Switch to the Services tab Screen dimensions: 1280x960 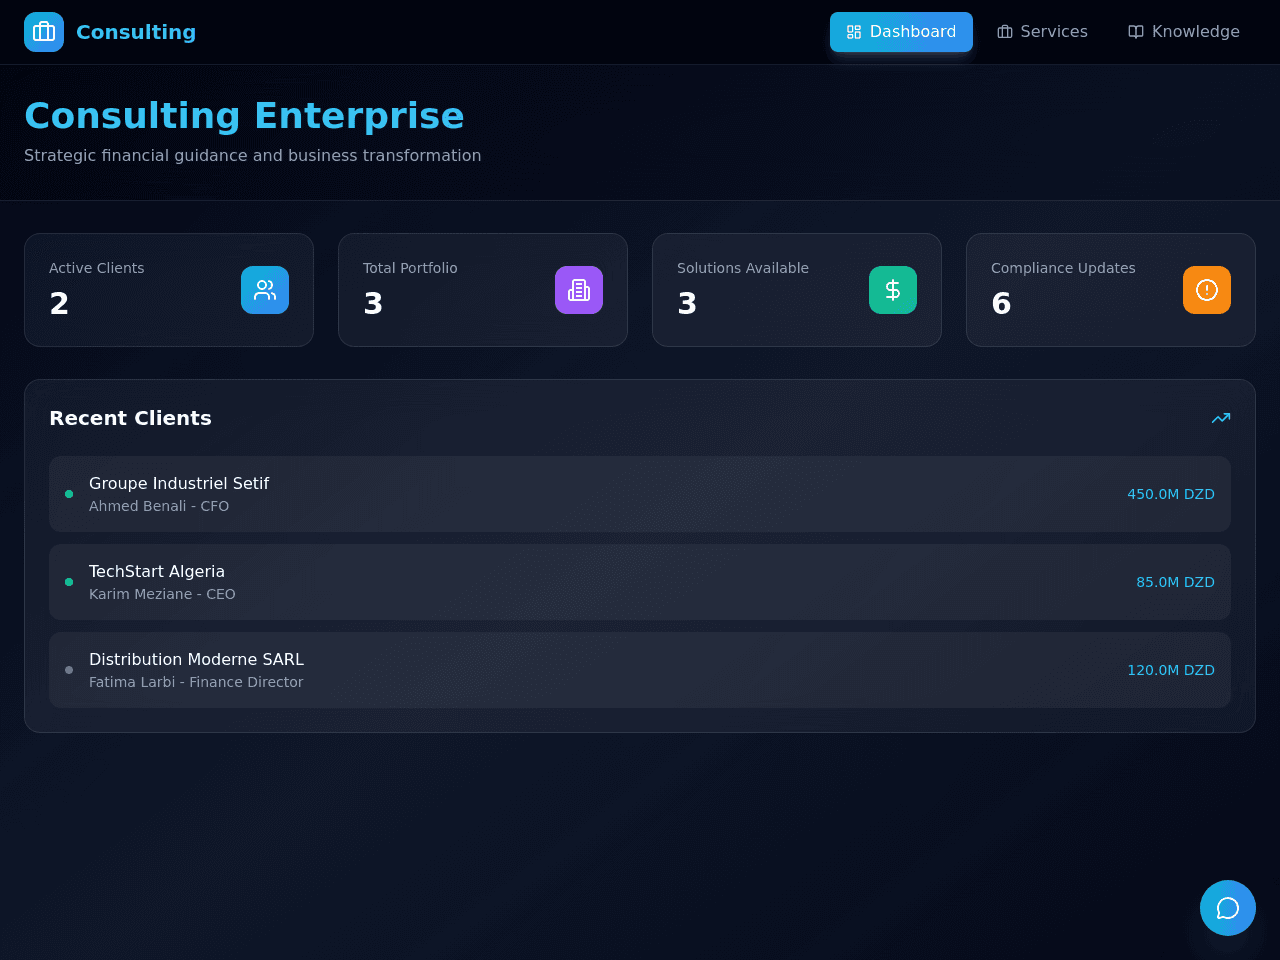pos(1042,32)
